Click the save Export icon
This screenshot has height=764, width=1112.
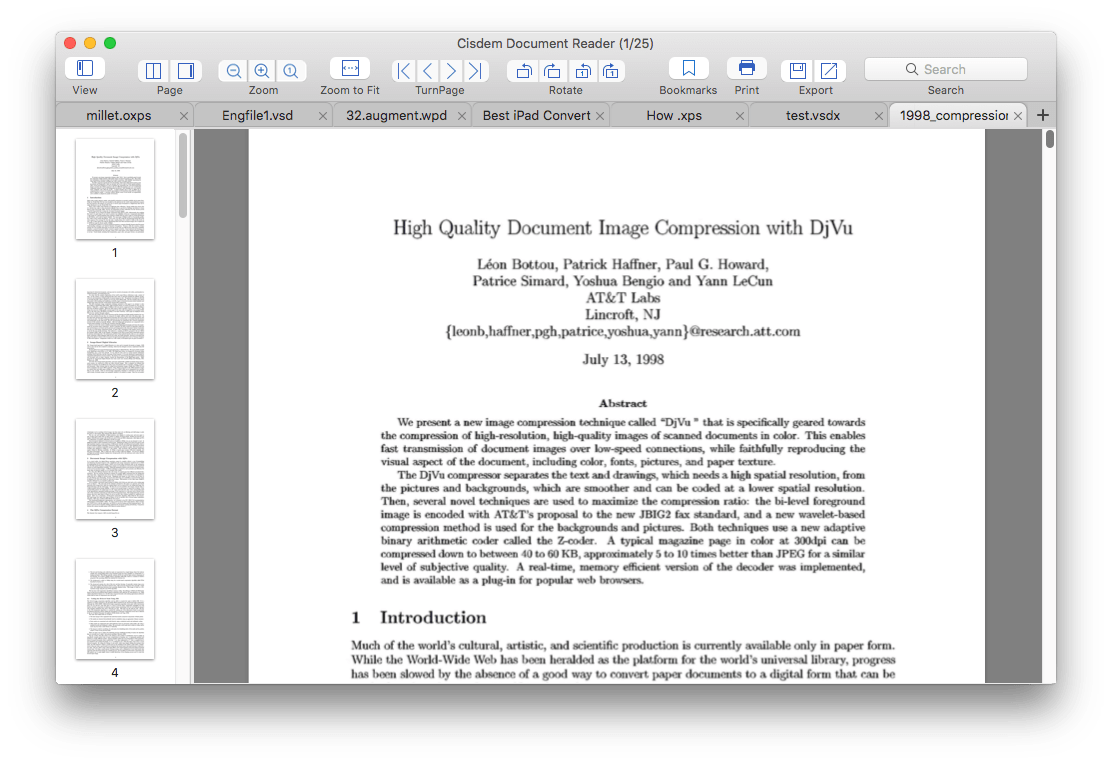[797, 70]
